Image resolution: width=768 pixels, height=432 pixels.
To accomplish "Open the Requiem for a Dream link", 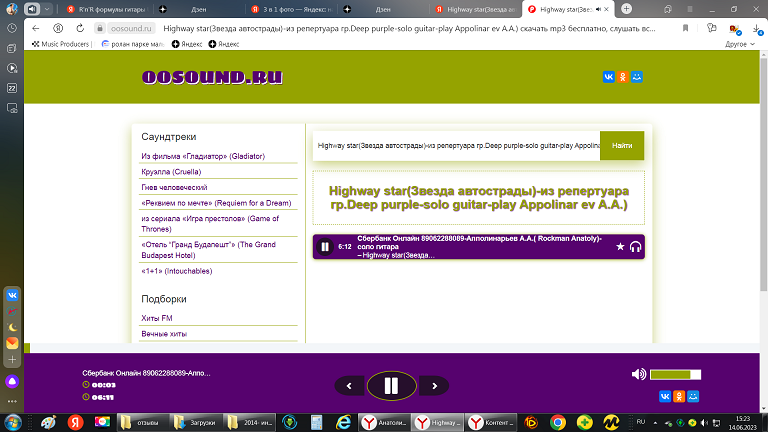I will (216, 203).
